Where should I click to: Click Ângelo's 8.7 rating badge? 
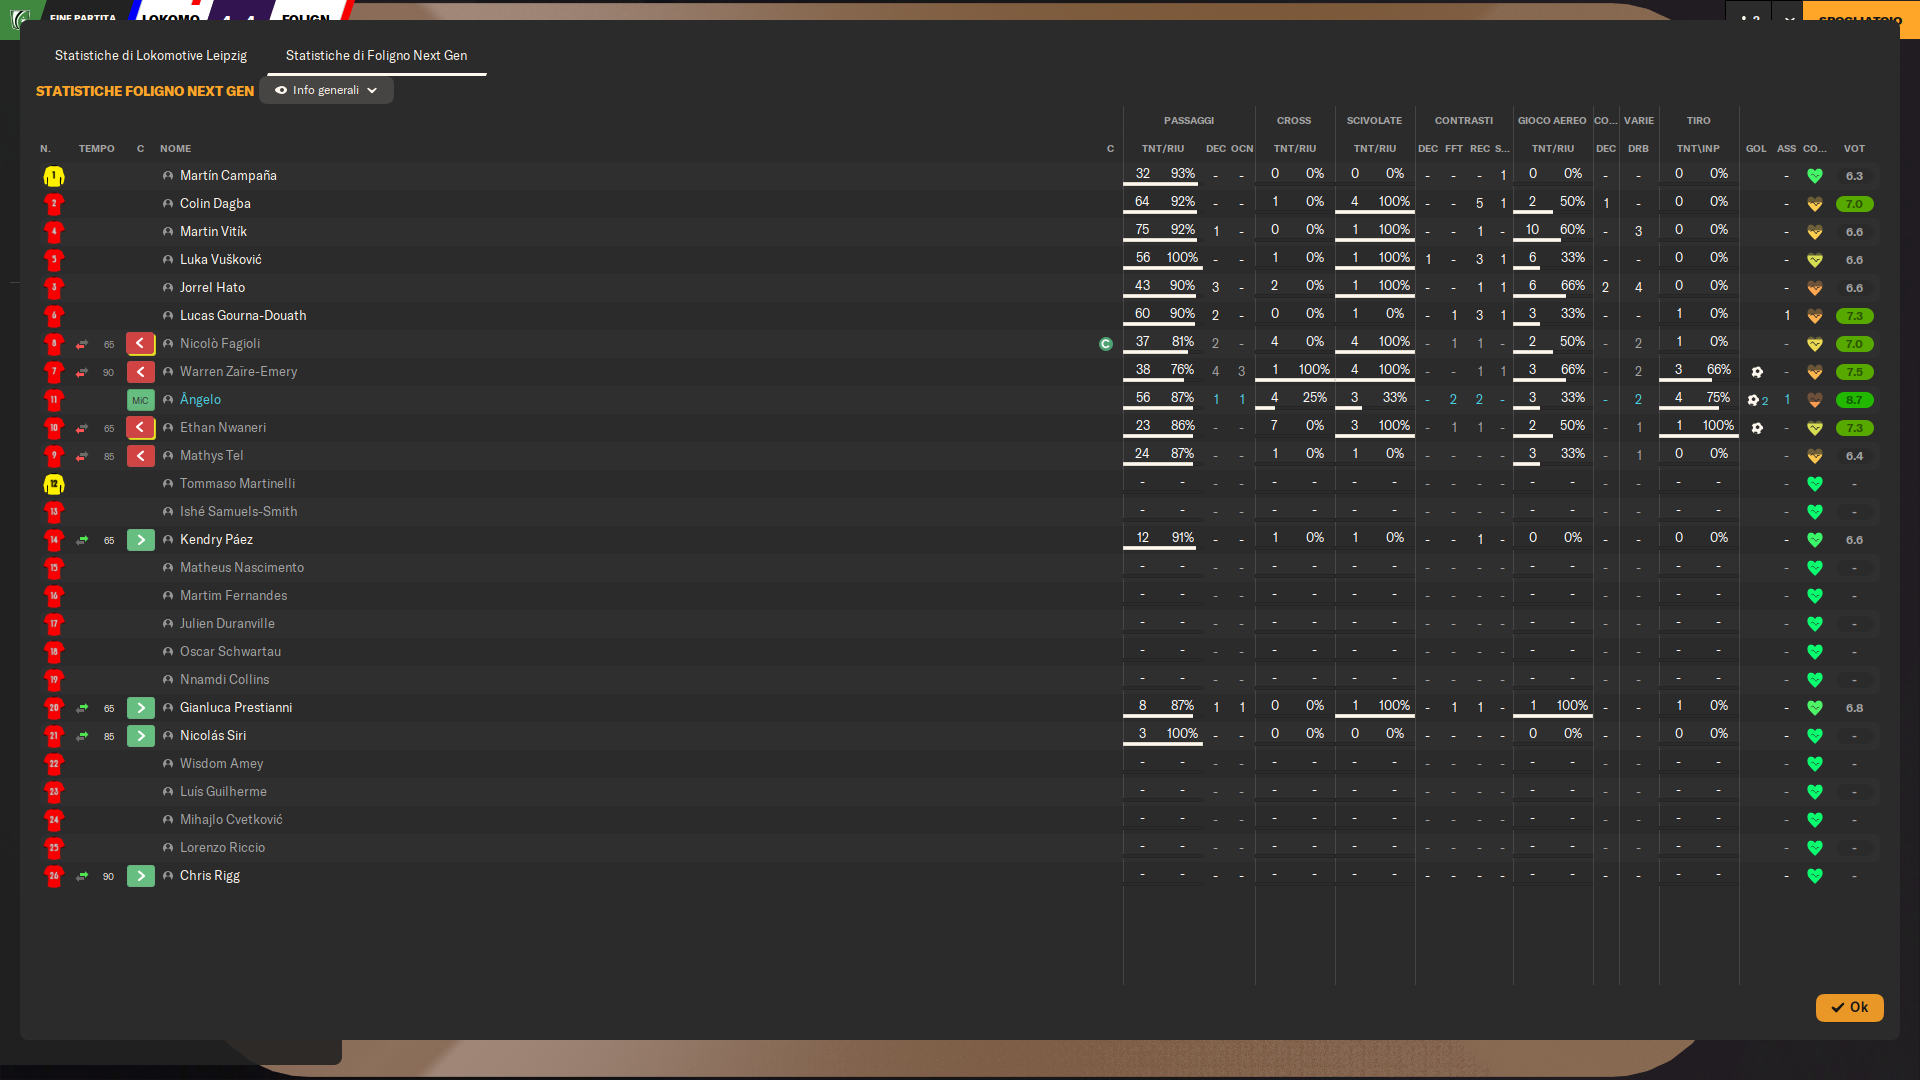point(1854,400)
